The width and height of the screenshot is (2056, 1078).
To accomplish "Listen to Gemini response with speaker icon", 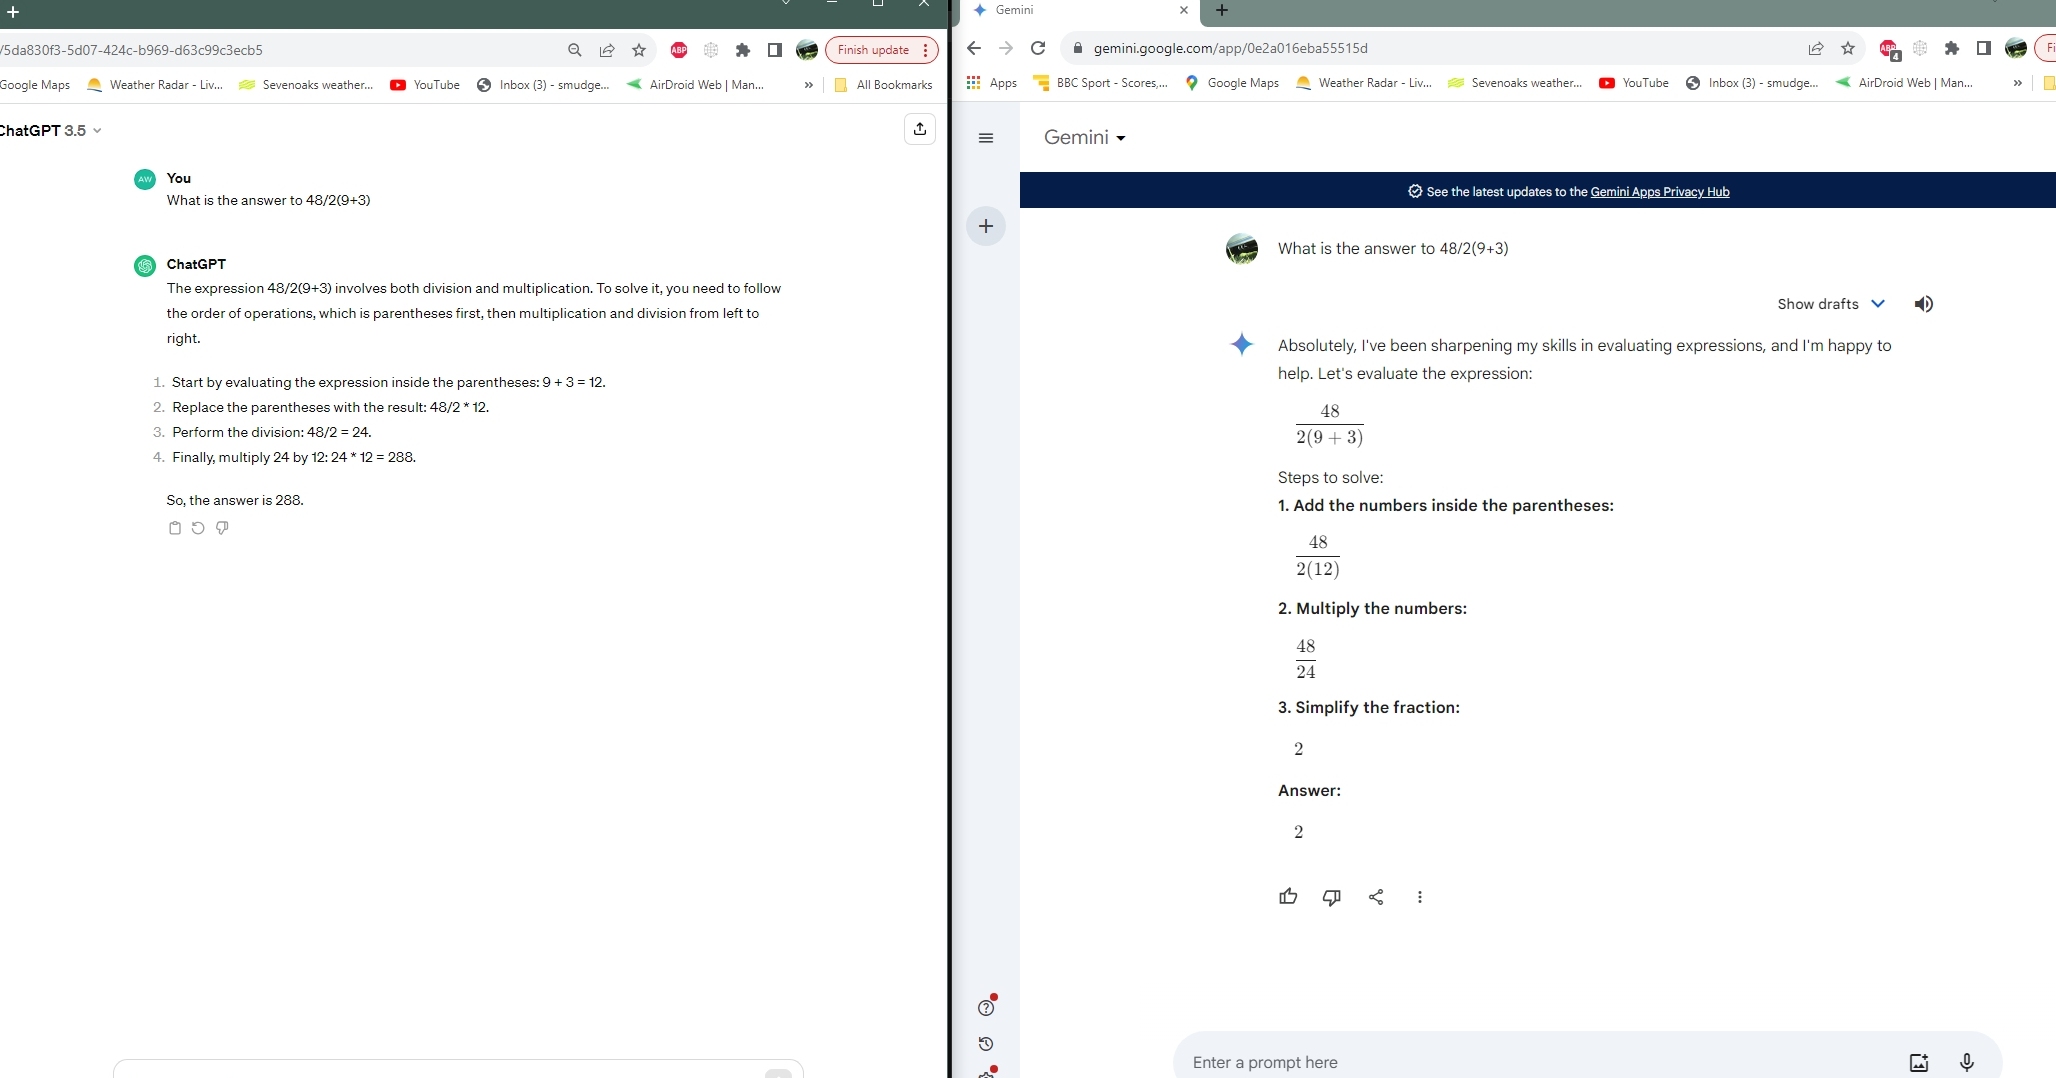I will (x=1923, y=304).
